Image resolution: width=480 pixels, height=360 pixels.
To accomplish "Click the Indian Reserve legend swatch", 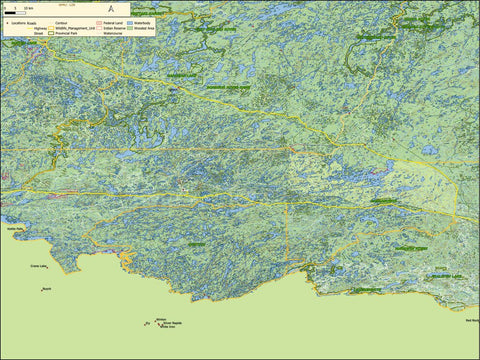I will pyautogui.click(x=99, y=28).
